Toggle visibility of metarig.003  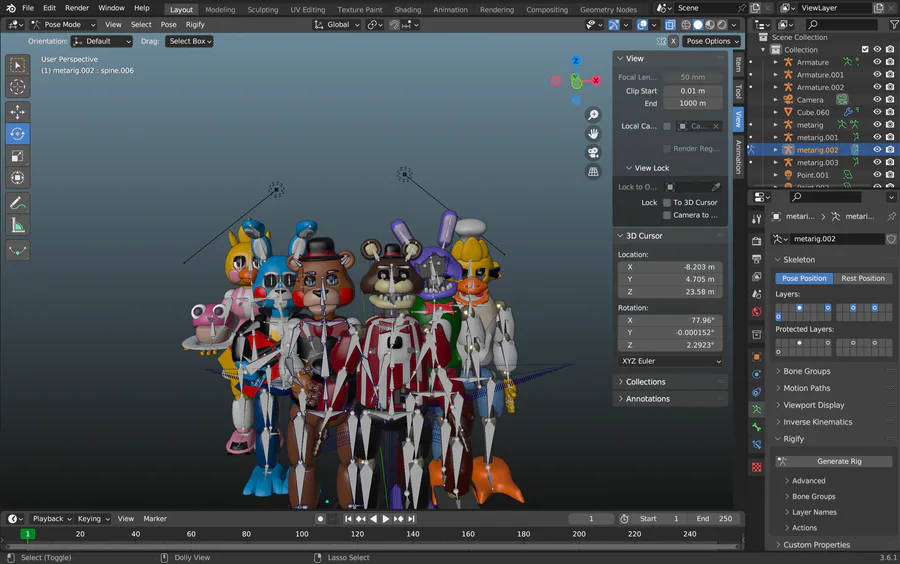click(x=877, y=162)
